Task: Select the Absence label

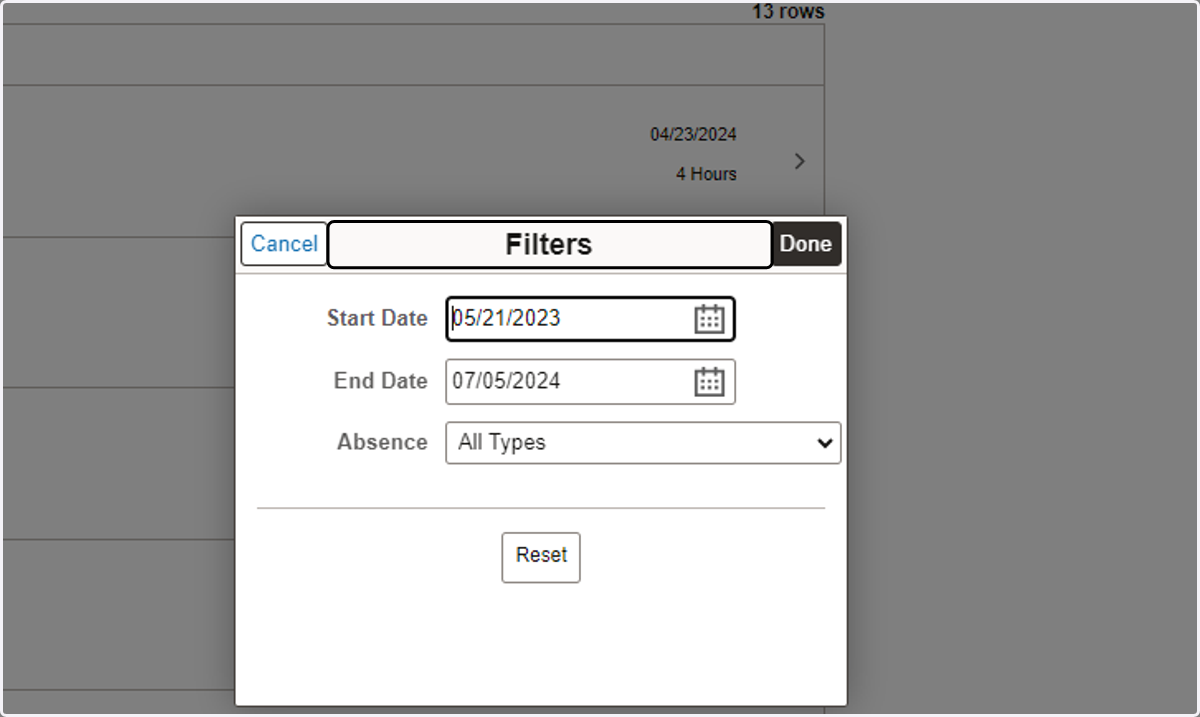Action: (382, 442)
